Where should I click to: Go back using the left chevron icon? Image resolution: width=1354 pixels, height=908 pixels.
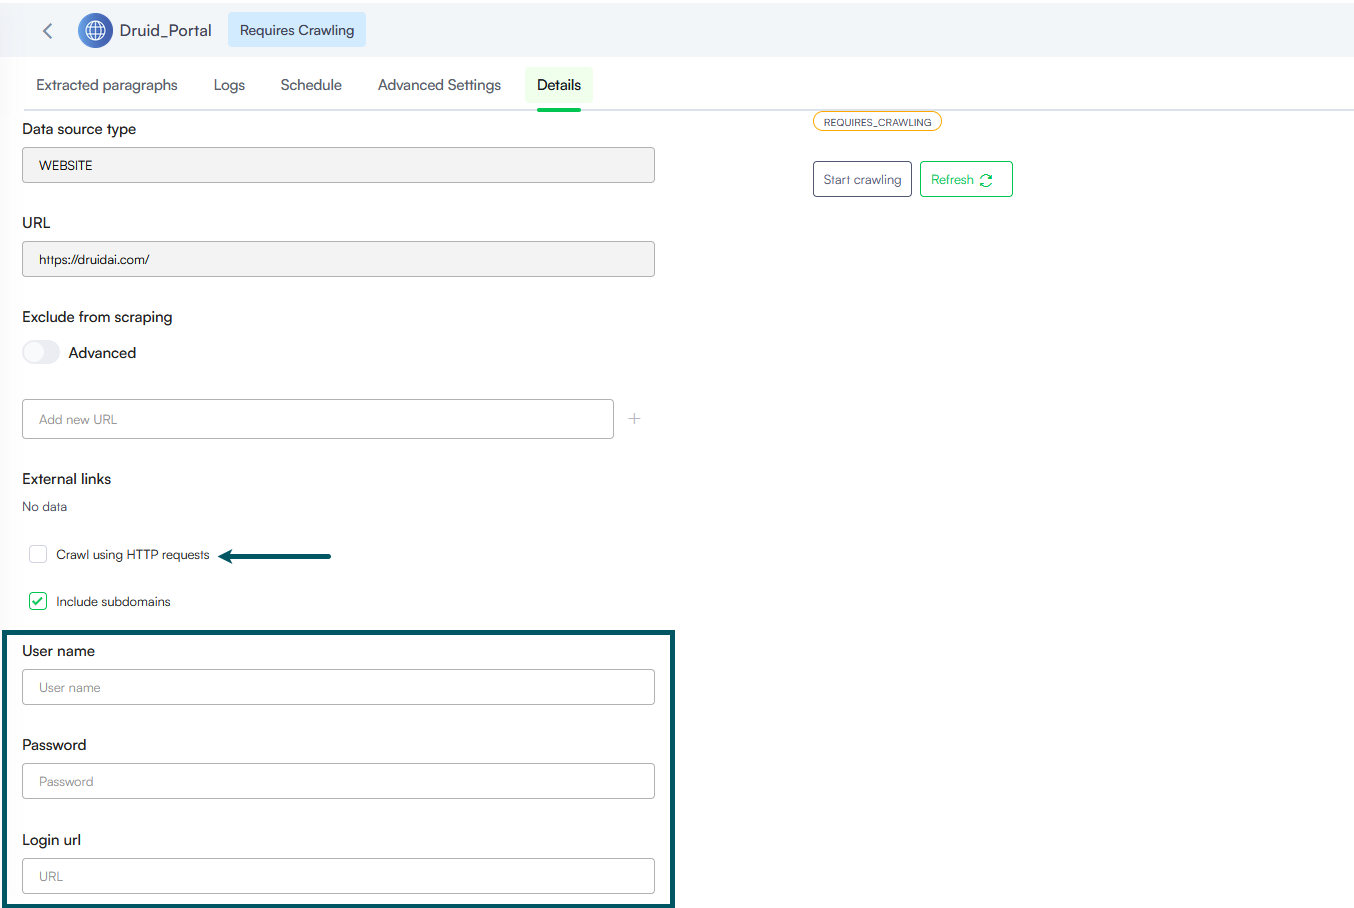(47, 31)
